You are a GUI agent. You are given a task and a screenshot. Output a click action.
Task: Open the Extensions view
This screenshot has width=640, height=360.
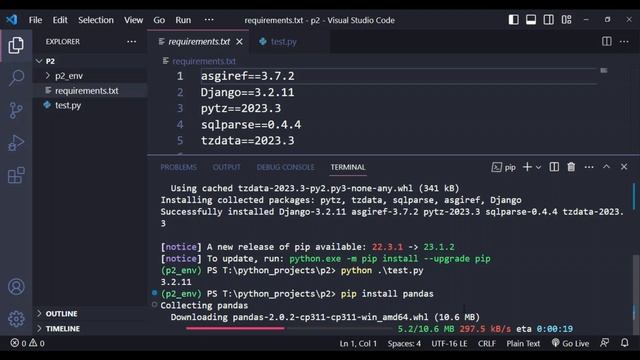coord(16,175)
